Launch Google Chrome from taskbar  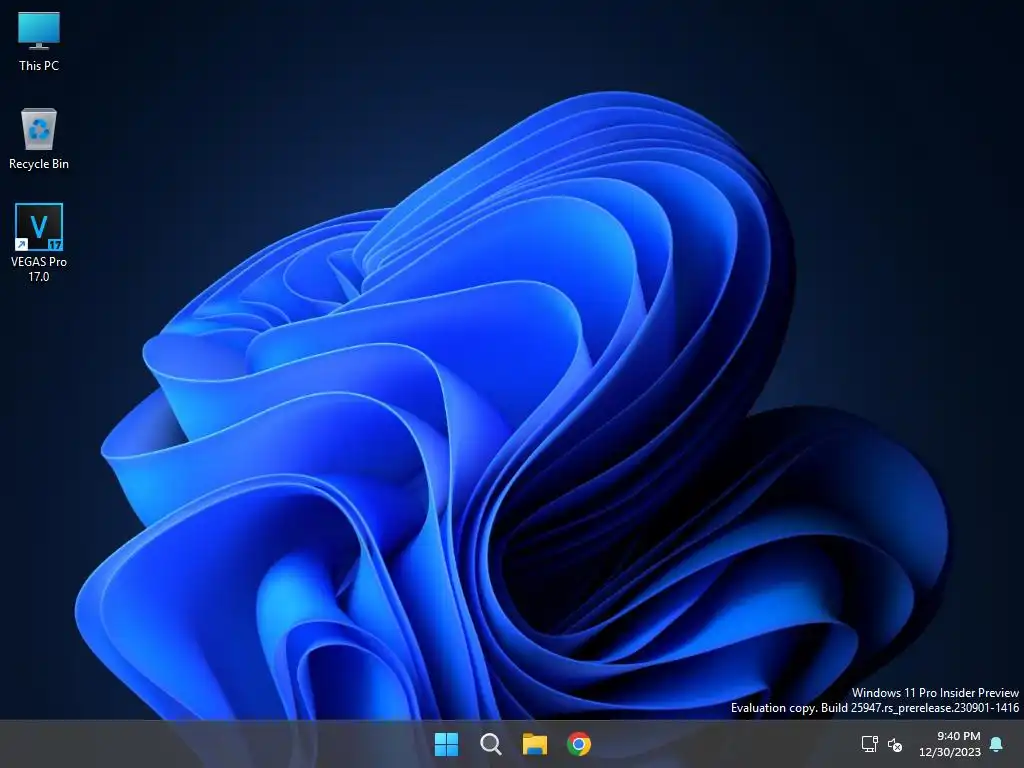(x=579, y=744)
